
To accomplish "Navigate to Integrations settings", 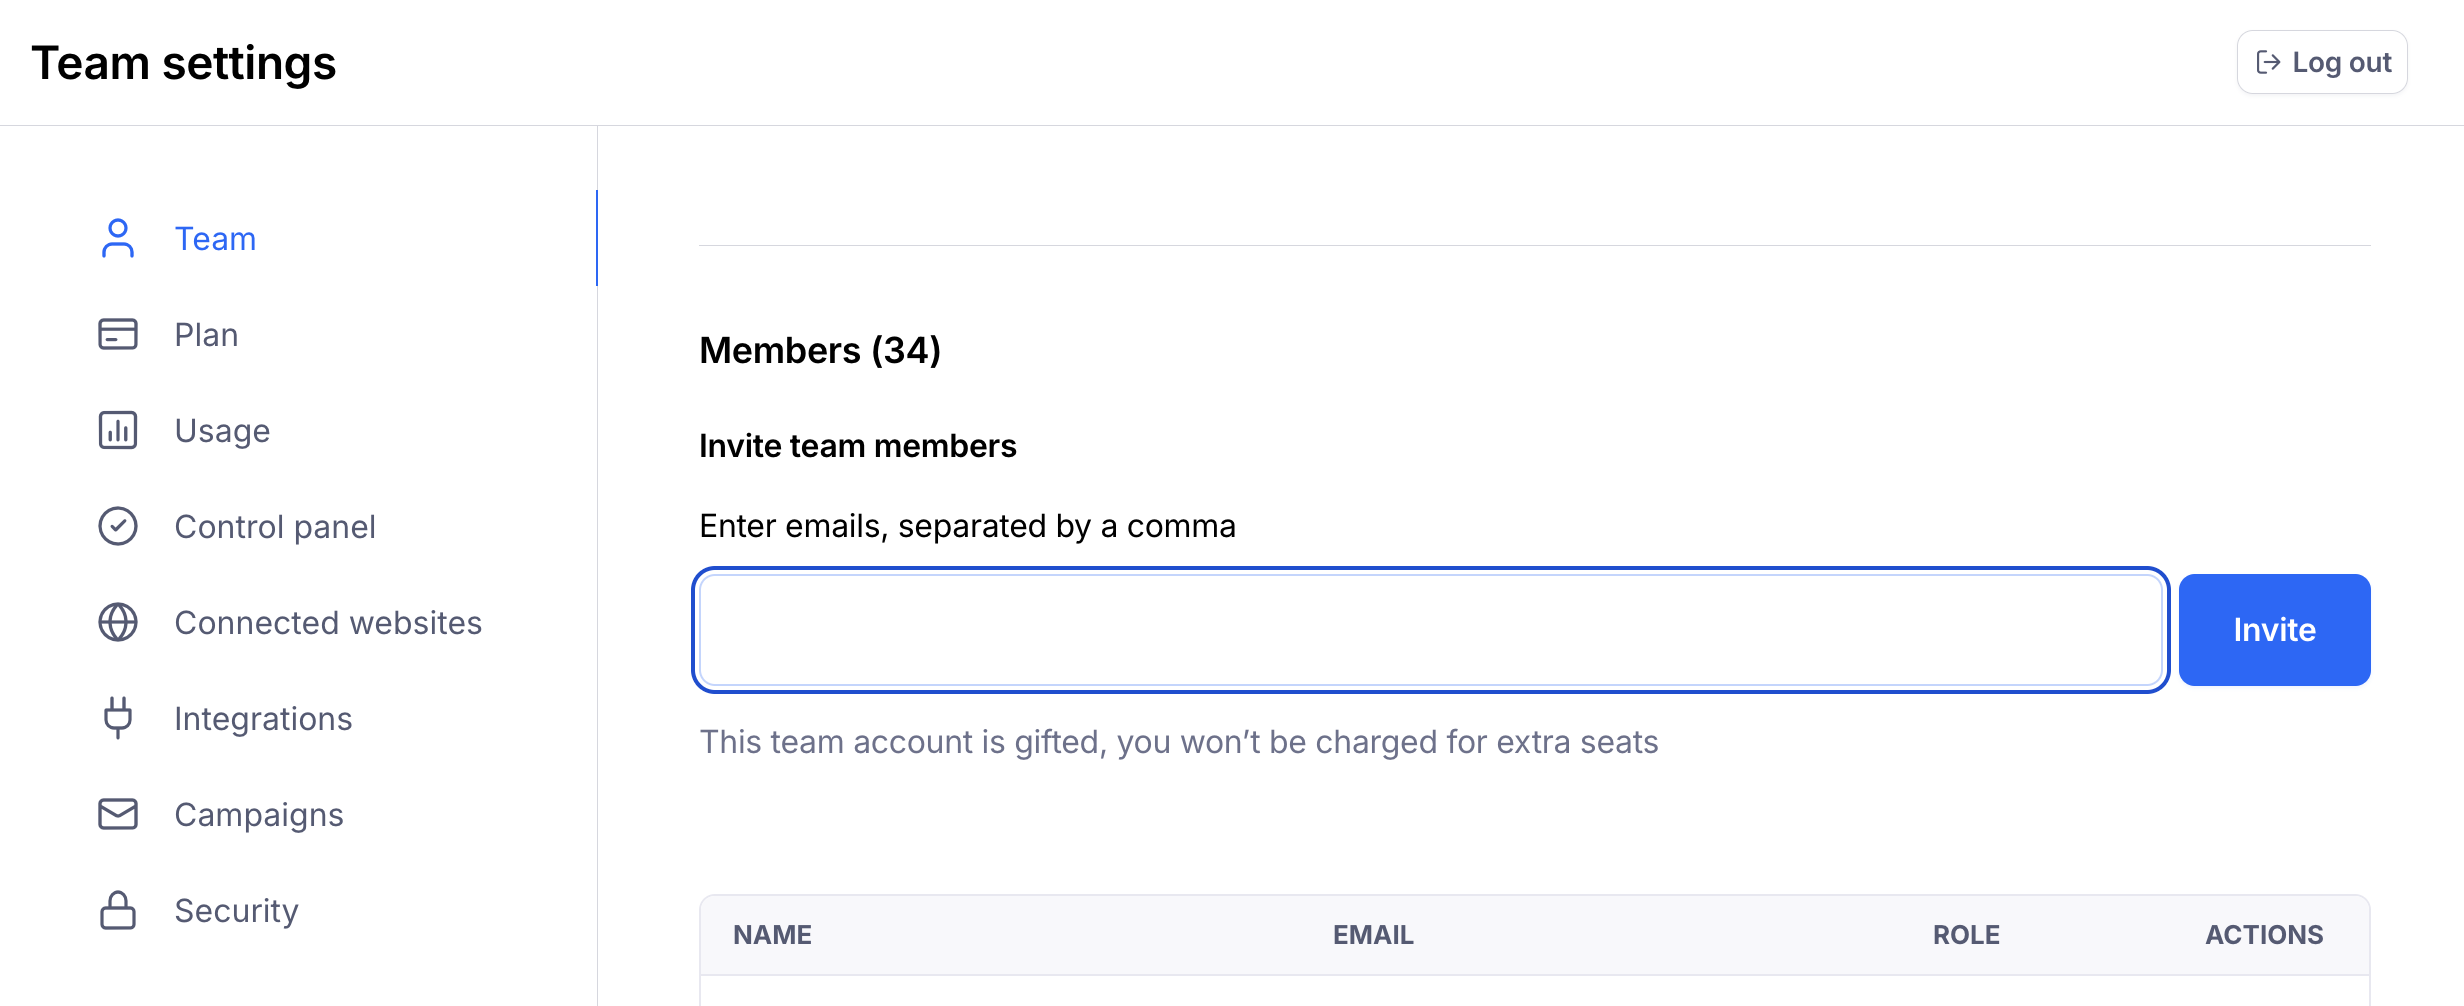I will click(x=263, y=719).
